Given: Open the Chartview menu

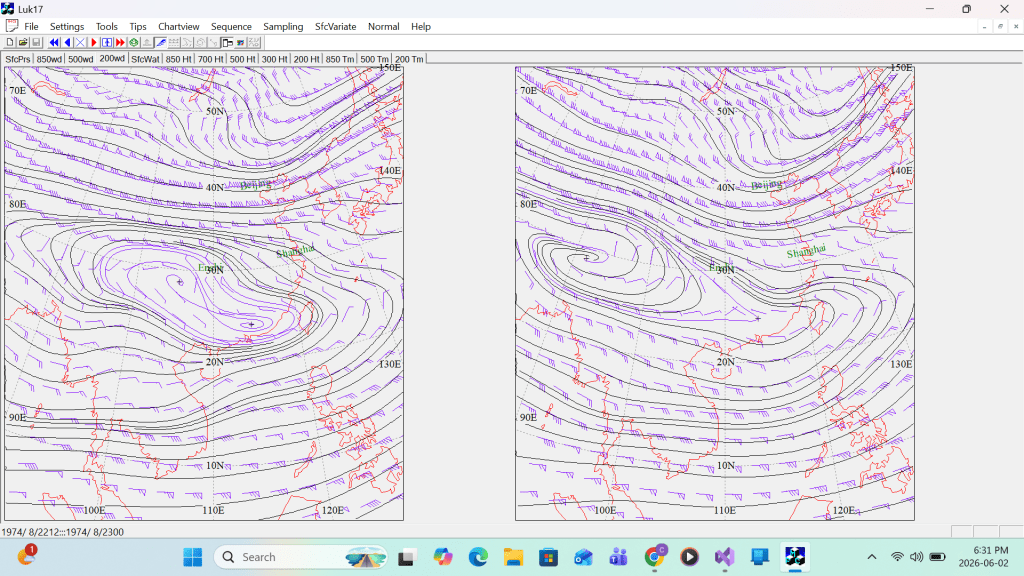Looking at the screenshot, I should (x=178, y=27).
